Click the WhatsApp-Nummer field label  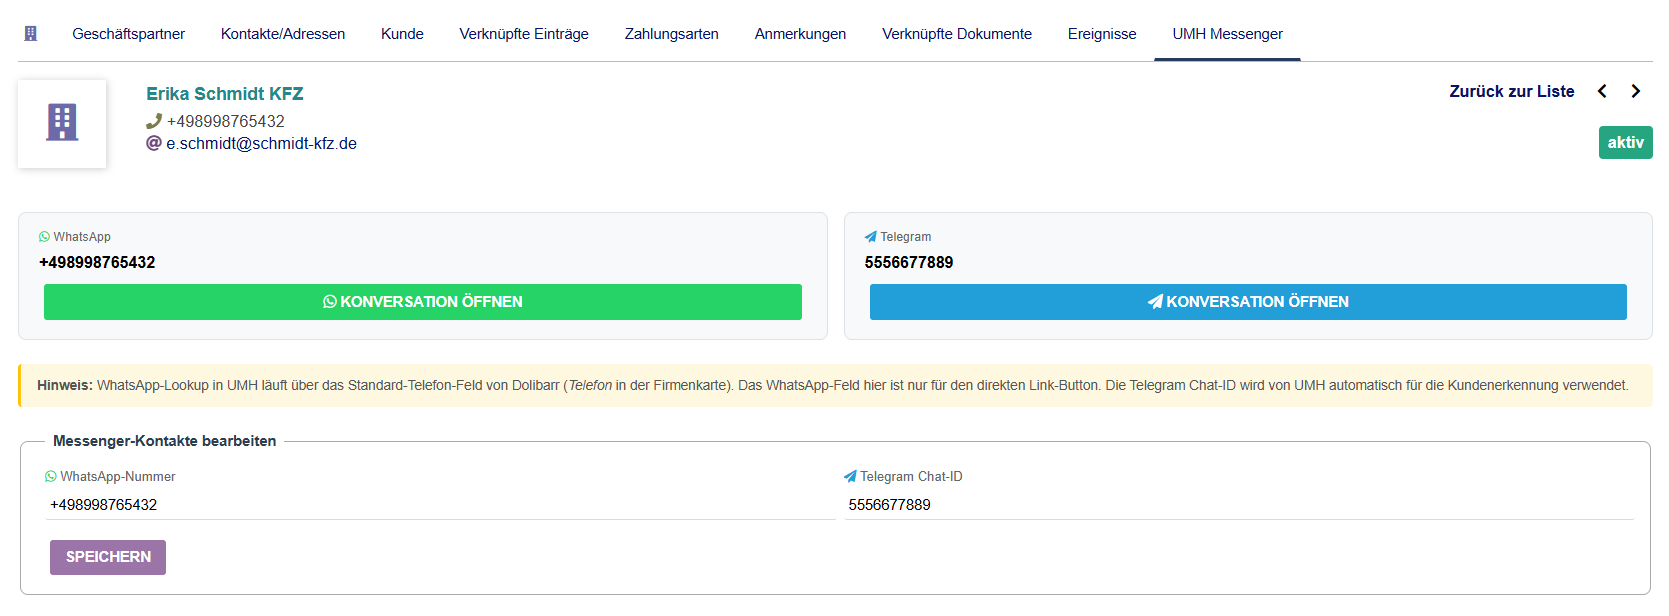[x=117, y=477]
